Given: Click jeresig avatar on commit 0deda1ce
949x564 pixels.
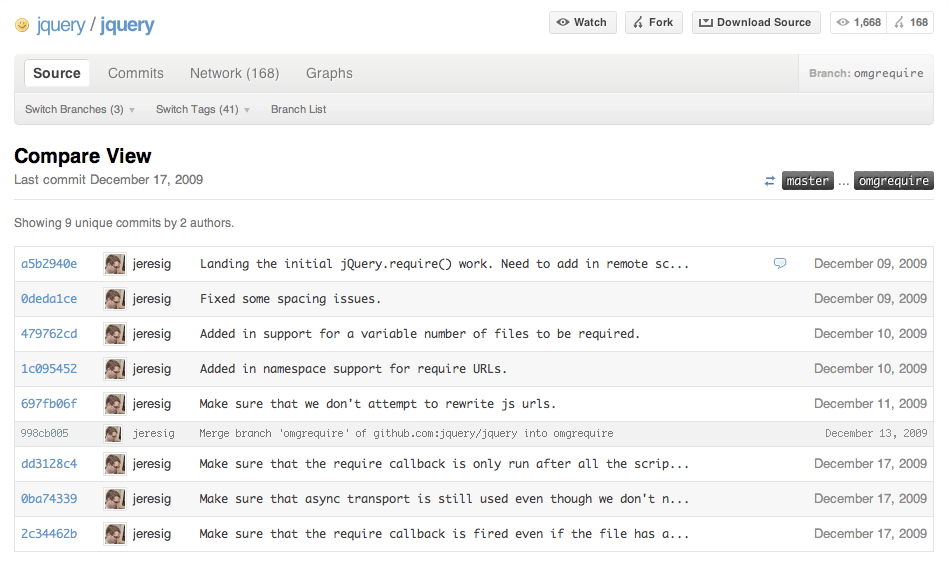Looking at the screenshot, I should (x=115, y=299).
